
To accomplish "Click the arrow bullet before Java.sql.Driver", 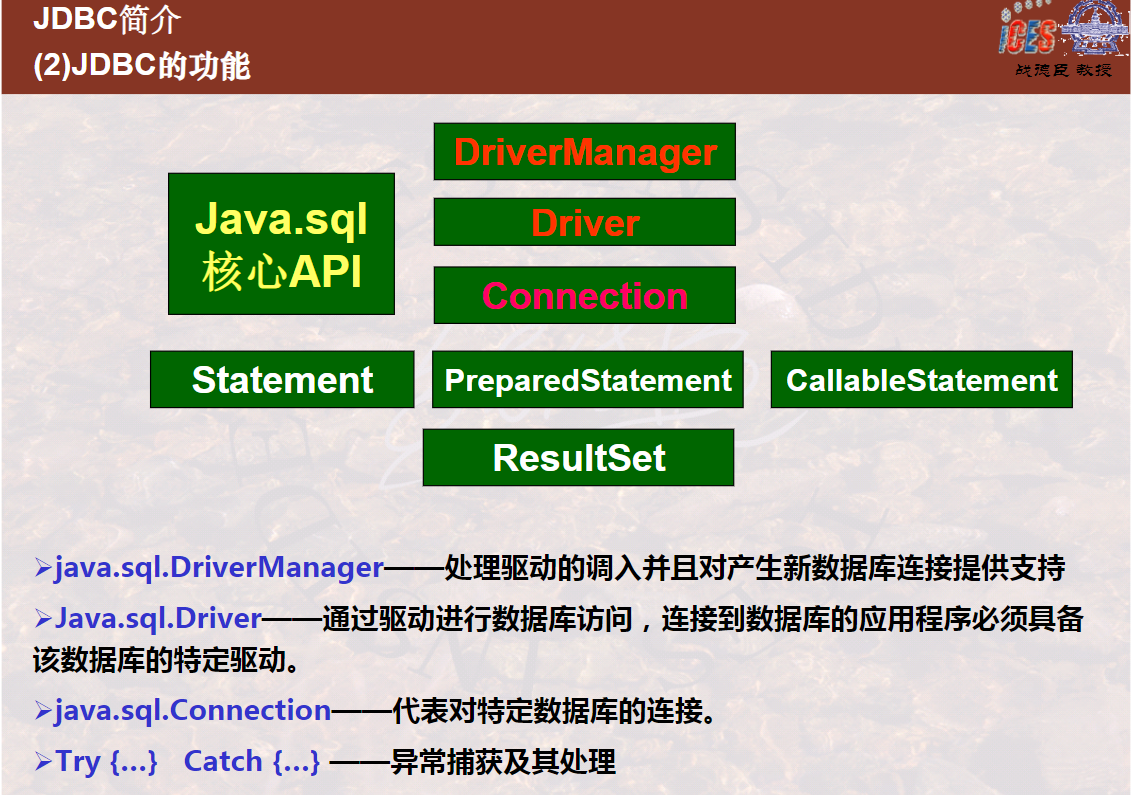I will (43, 619).
